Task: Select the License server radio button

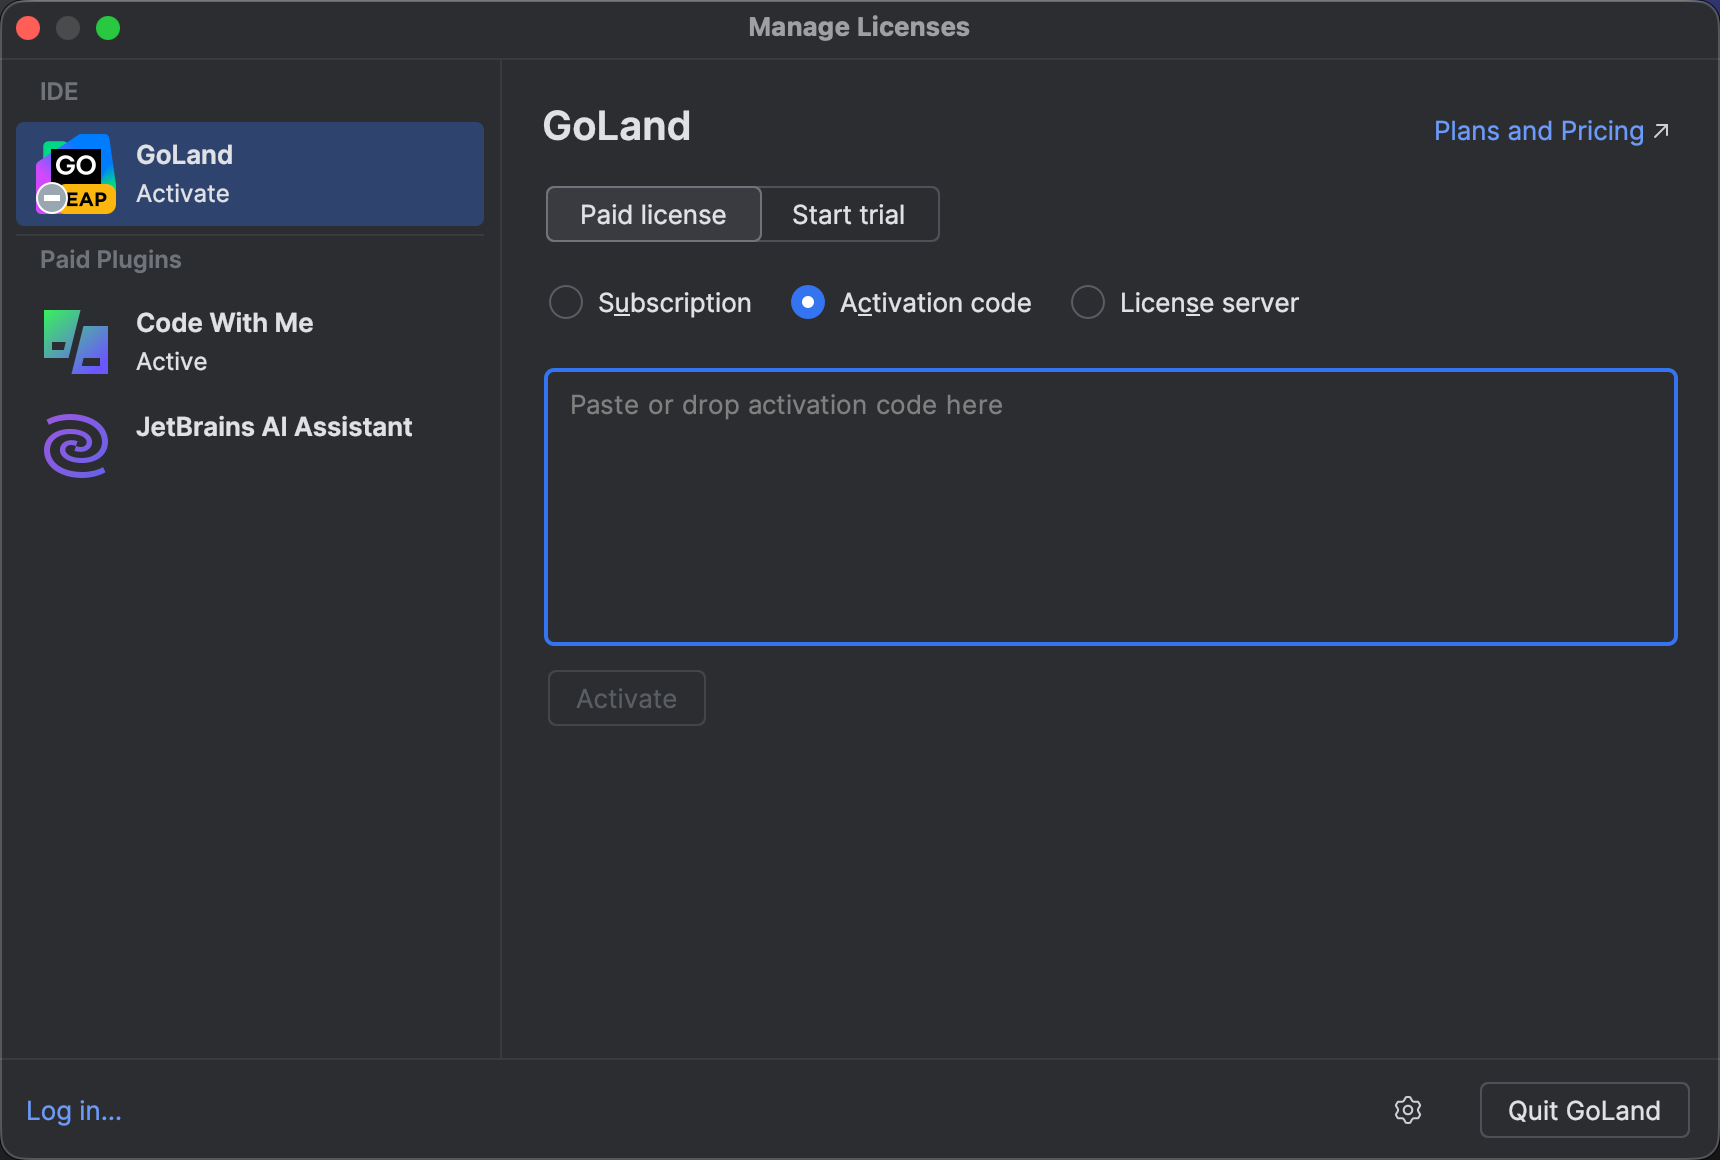Action: pos(1087,302)
